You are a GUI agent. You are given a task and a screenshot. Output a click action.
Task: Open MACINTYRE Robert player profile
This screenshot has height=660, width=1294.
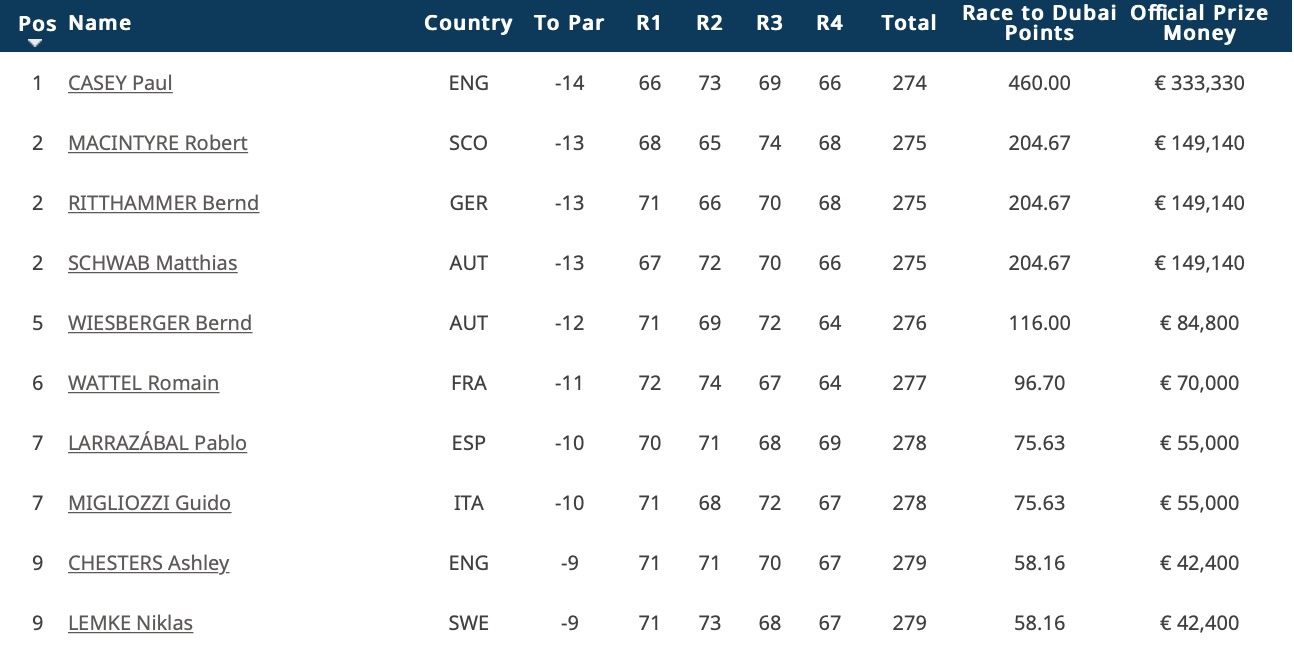pyautogui.click(x=158, y=143)
